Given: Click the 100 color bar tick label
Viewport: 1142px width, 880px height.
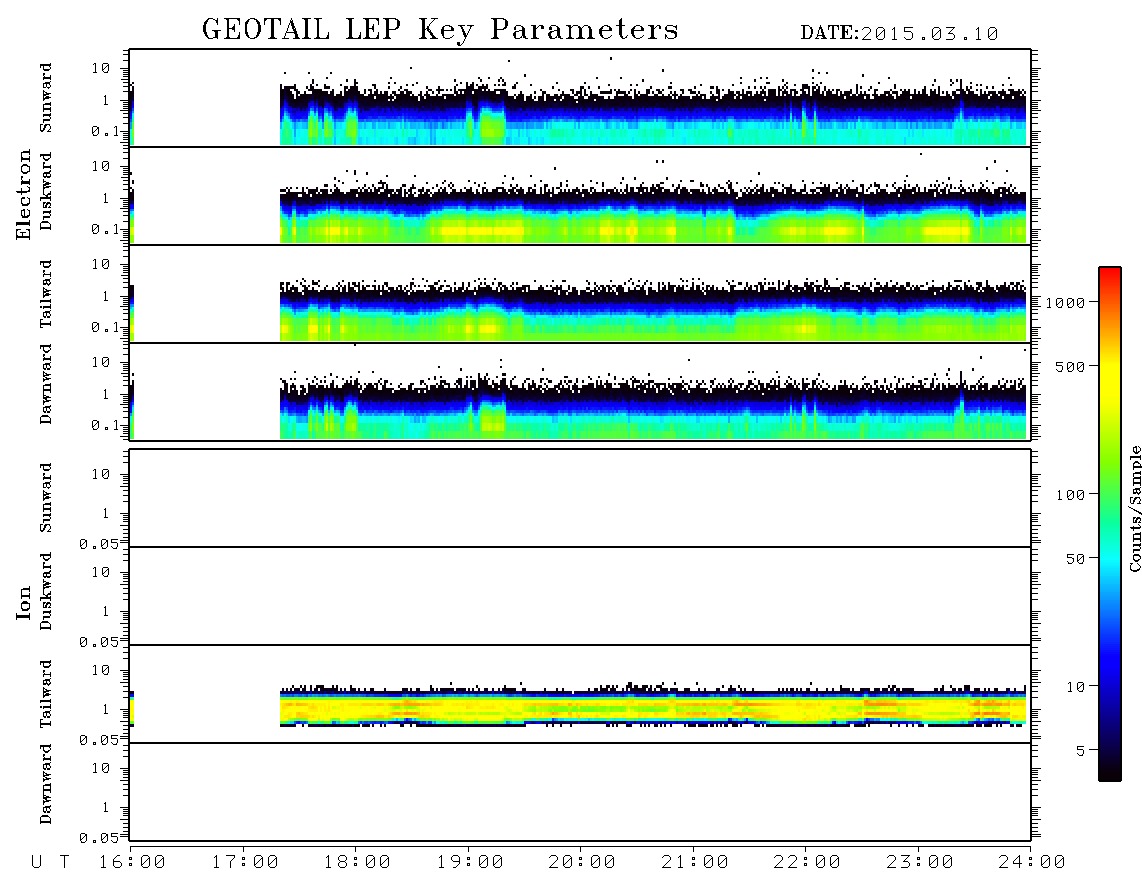Looking at the screenshot, I should 1070,495.
